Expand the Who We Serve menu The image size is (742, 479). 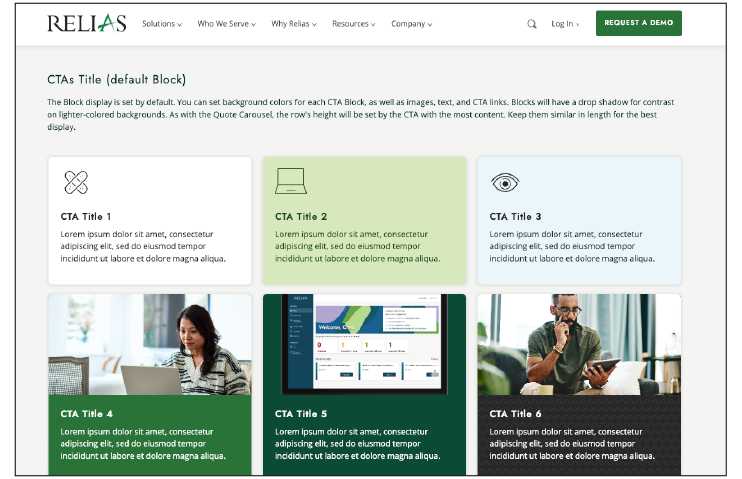click(x=226, y=24)
